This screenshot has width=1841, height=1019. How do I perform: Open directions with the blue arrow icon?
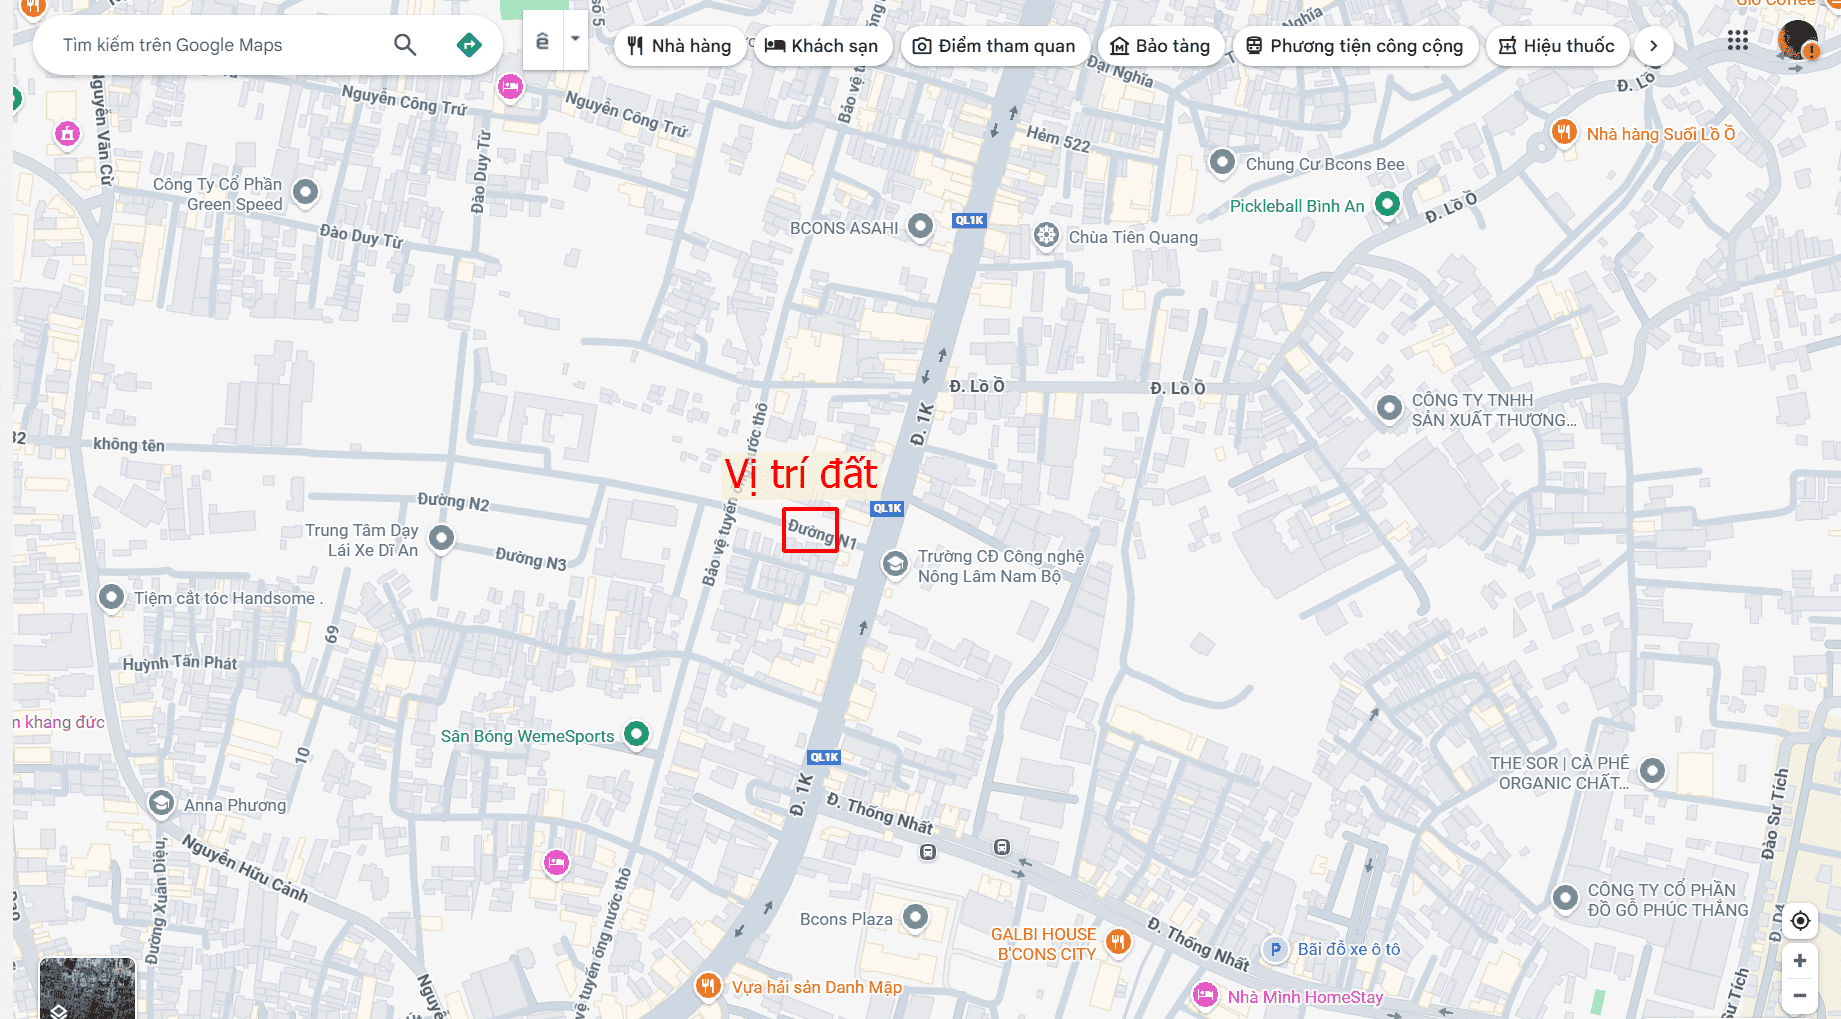point(469,45)
